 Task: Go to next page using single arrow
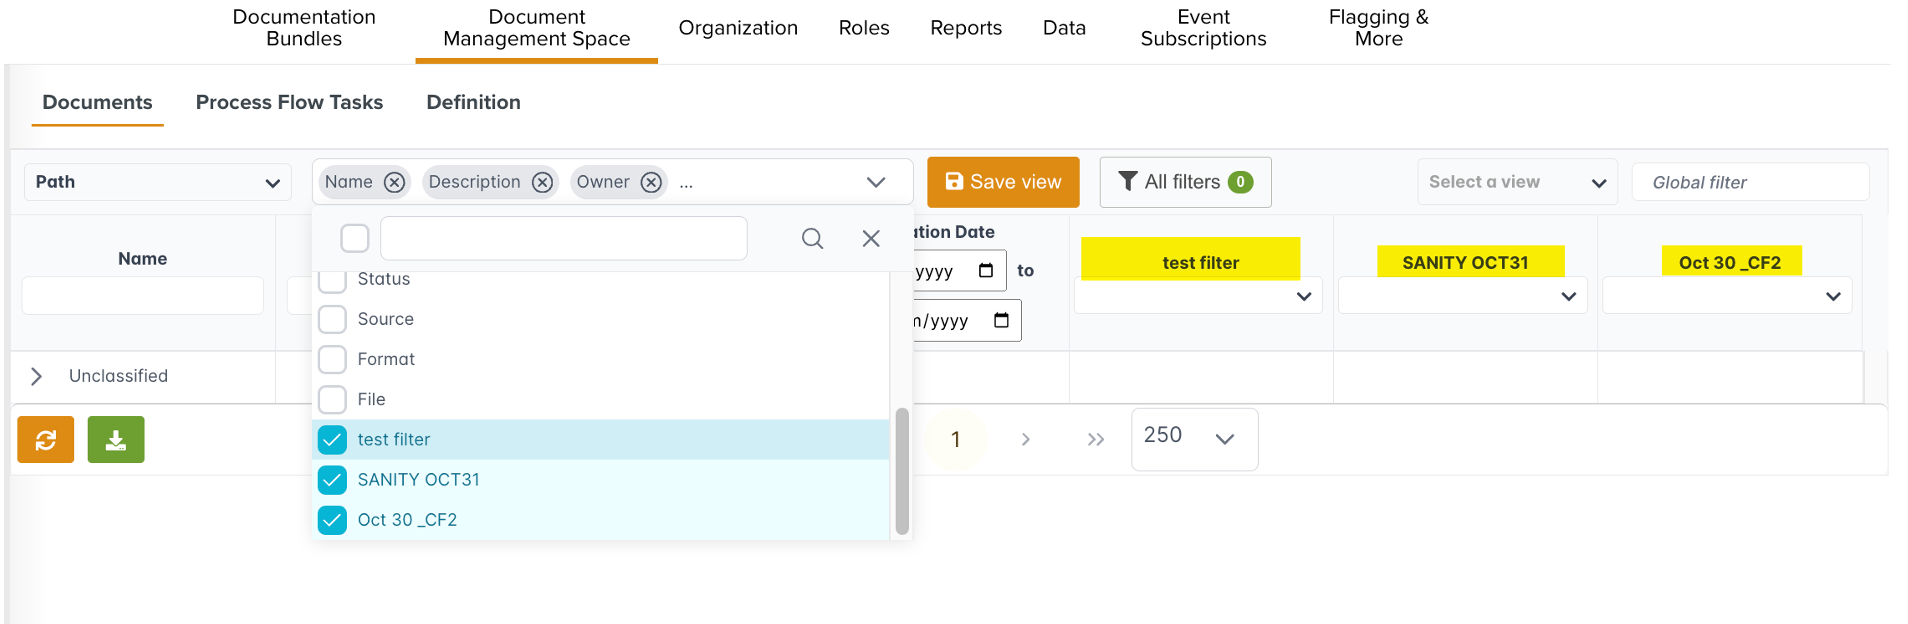tap(1025, 440)
